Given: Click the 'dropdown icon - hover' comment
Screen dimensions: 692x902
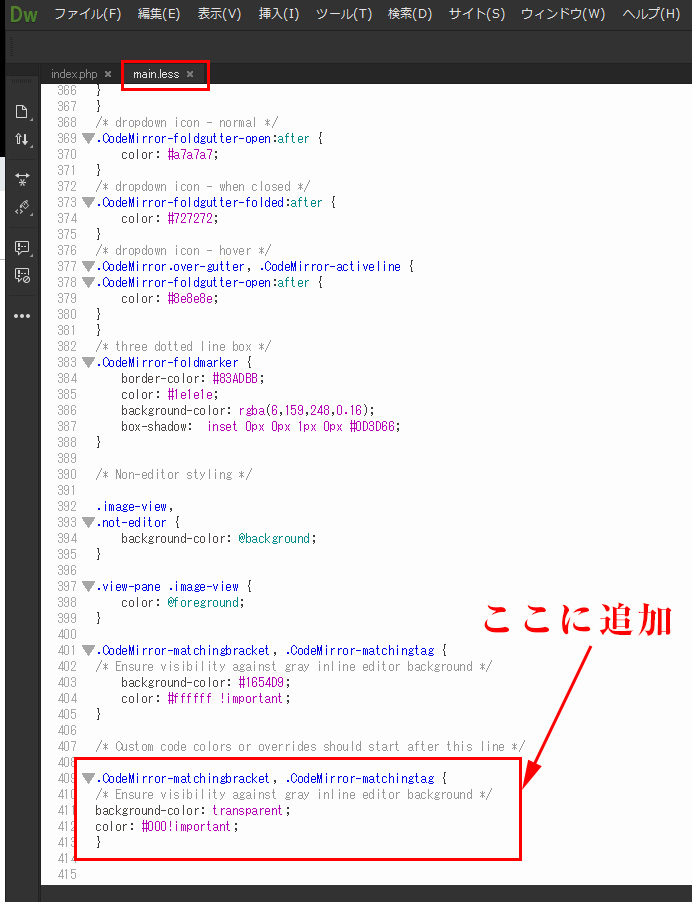Looking at the screenshot, I should (x=183, y=251).
